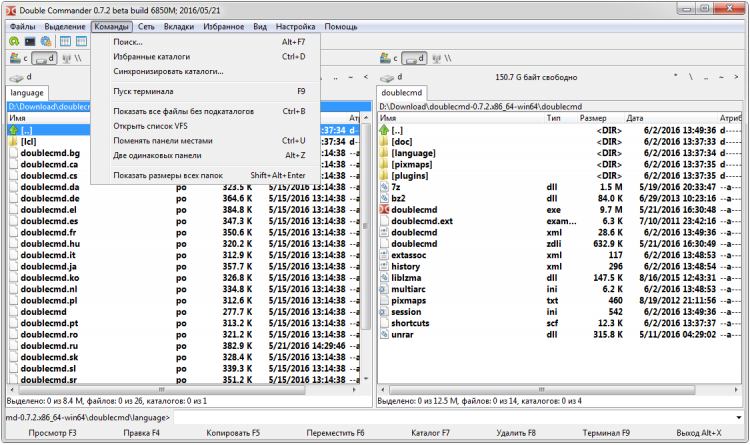Screen dimensions: 750x445
Task: Click the Просмотр F3 button
Action: [53, 433]
